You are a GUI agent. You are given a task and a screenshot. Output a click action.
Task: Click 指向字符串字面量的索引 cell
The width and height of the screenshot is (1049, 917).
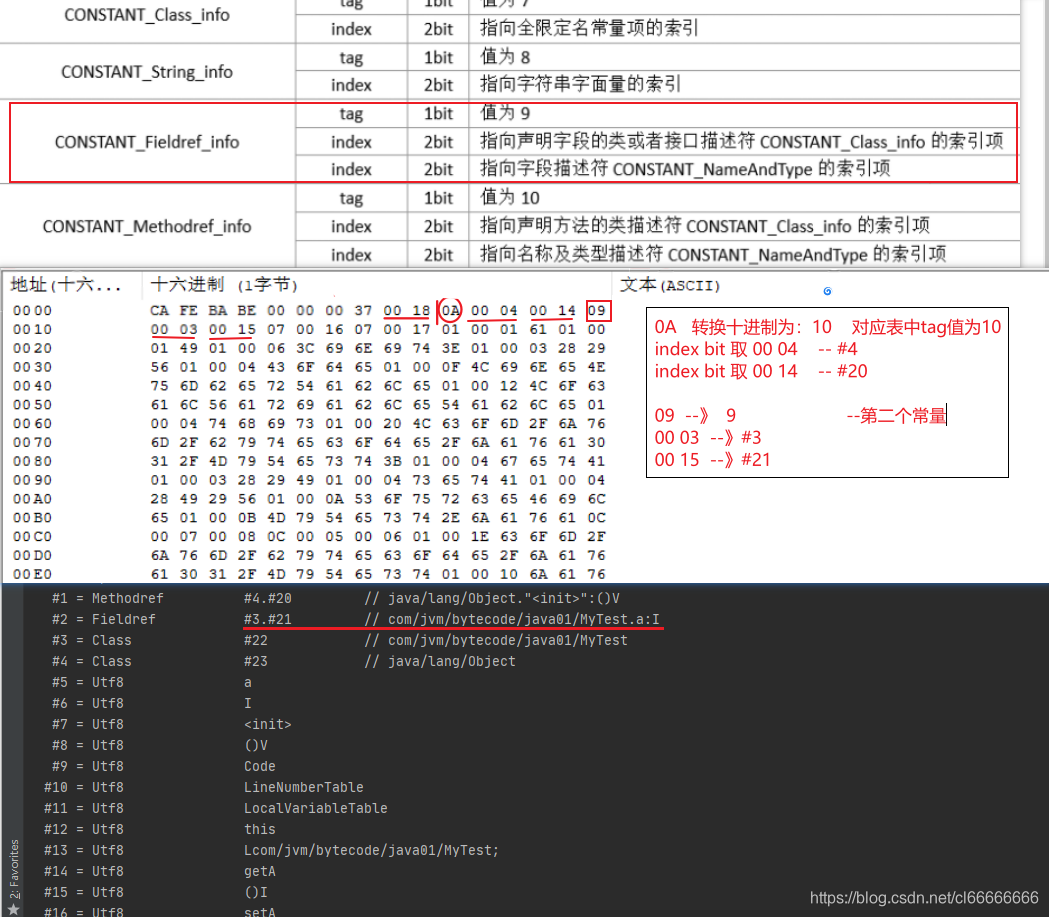744,85
